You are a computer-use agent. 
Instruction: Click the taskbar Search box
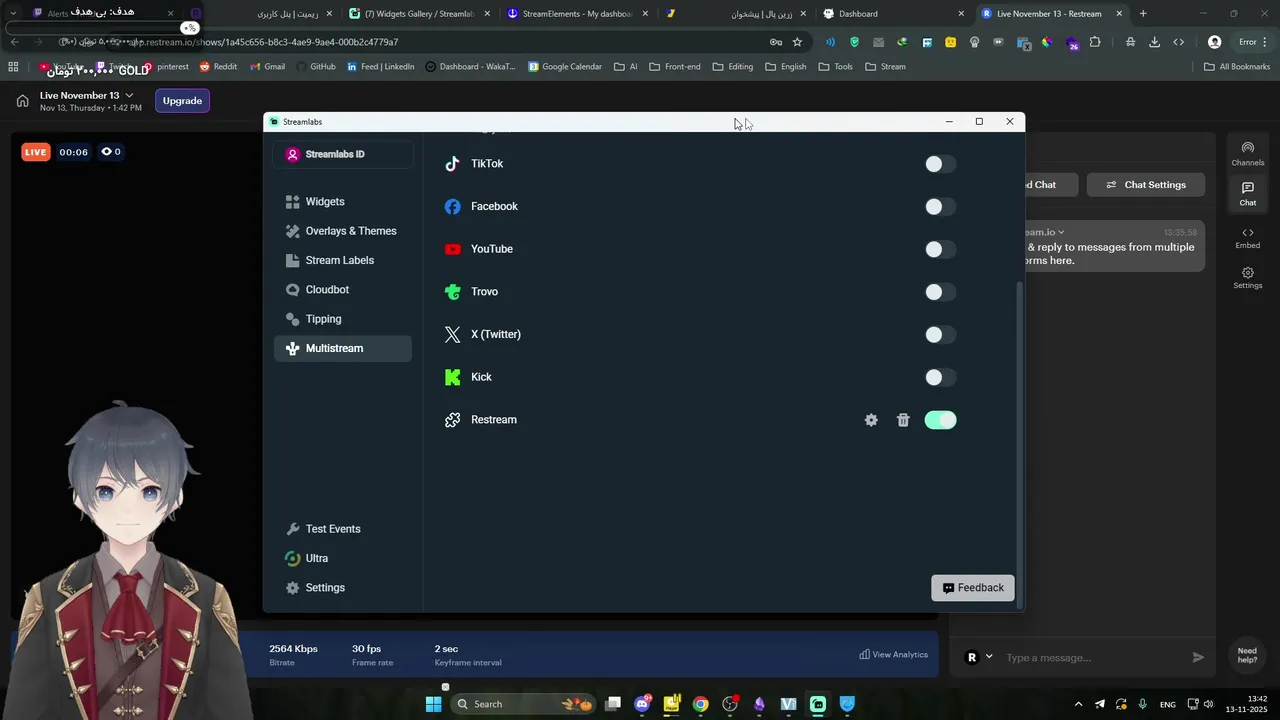(x=524, y=704)
